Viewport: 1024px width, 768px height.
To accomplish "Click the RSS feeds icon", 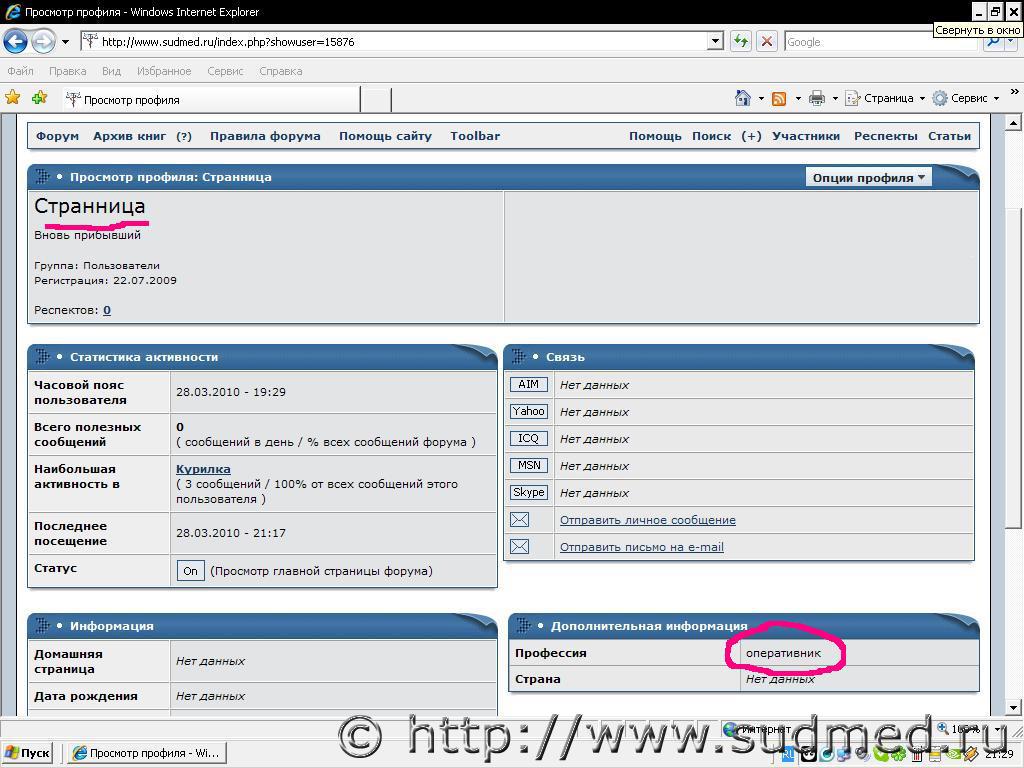I will coord(779,98).
